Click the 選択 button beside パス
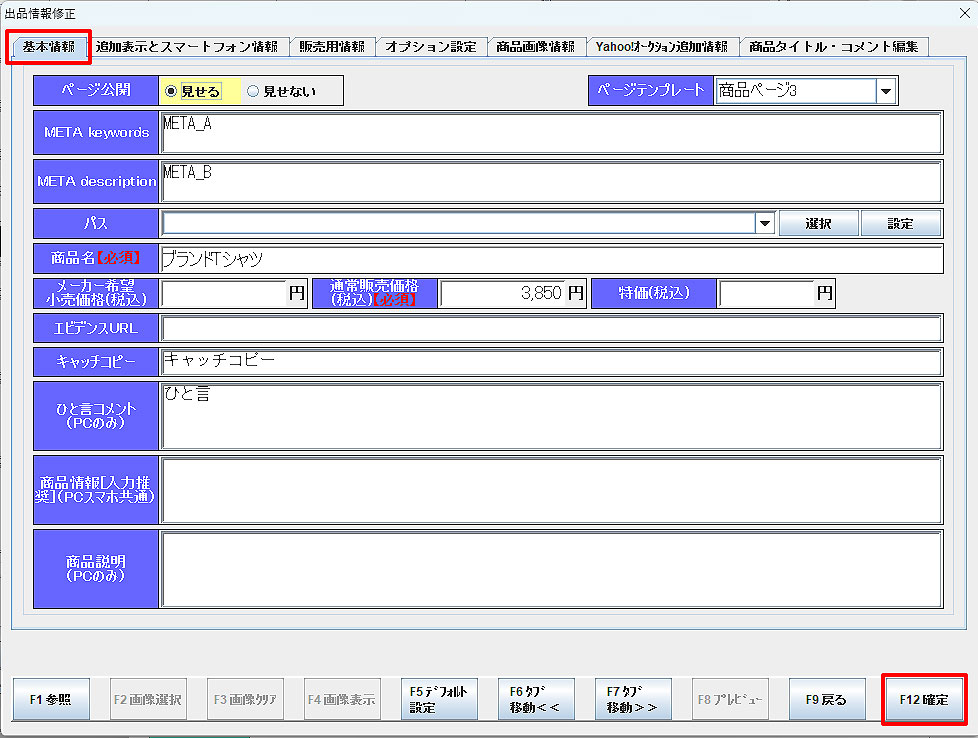Image resolution: width=978 pixels, height=738 pixels. 818,223
